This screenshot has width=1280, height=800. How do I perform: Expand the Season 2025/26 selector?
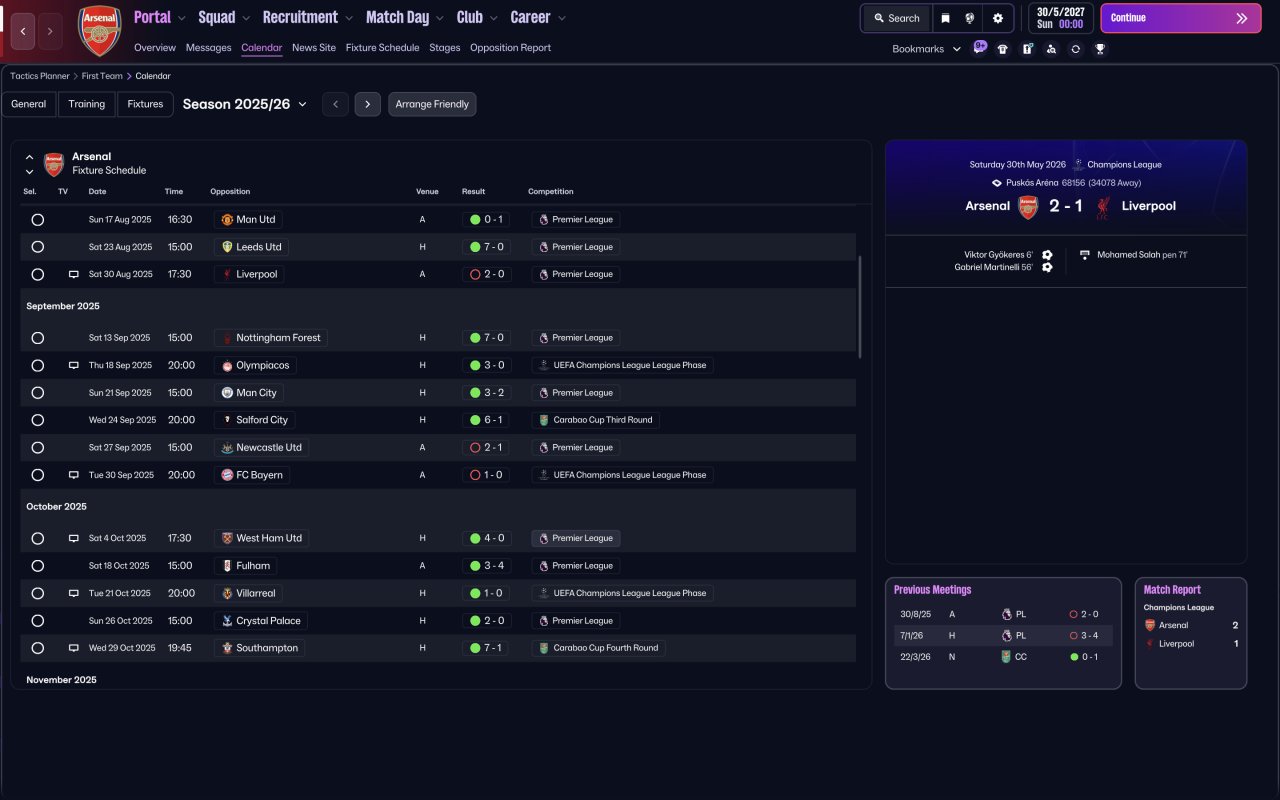click(245, 104)
